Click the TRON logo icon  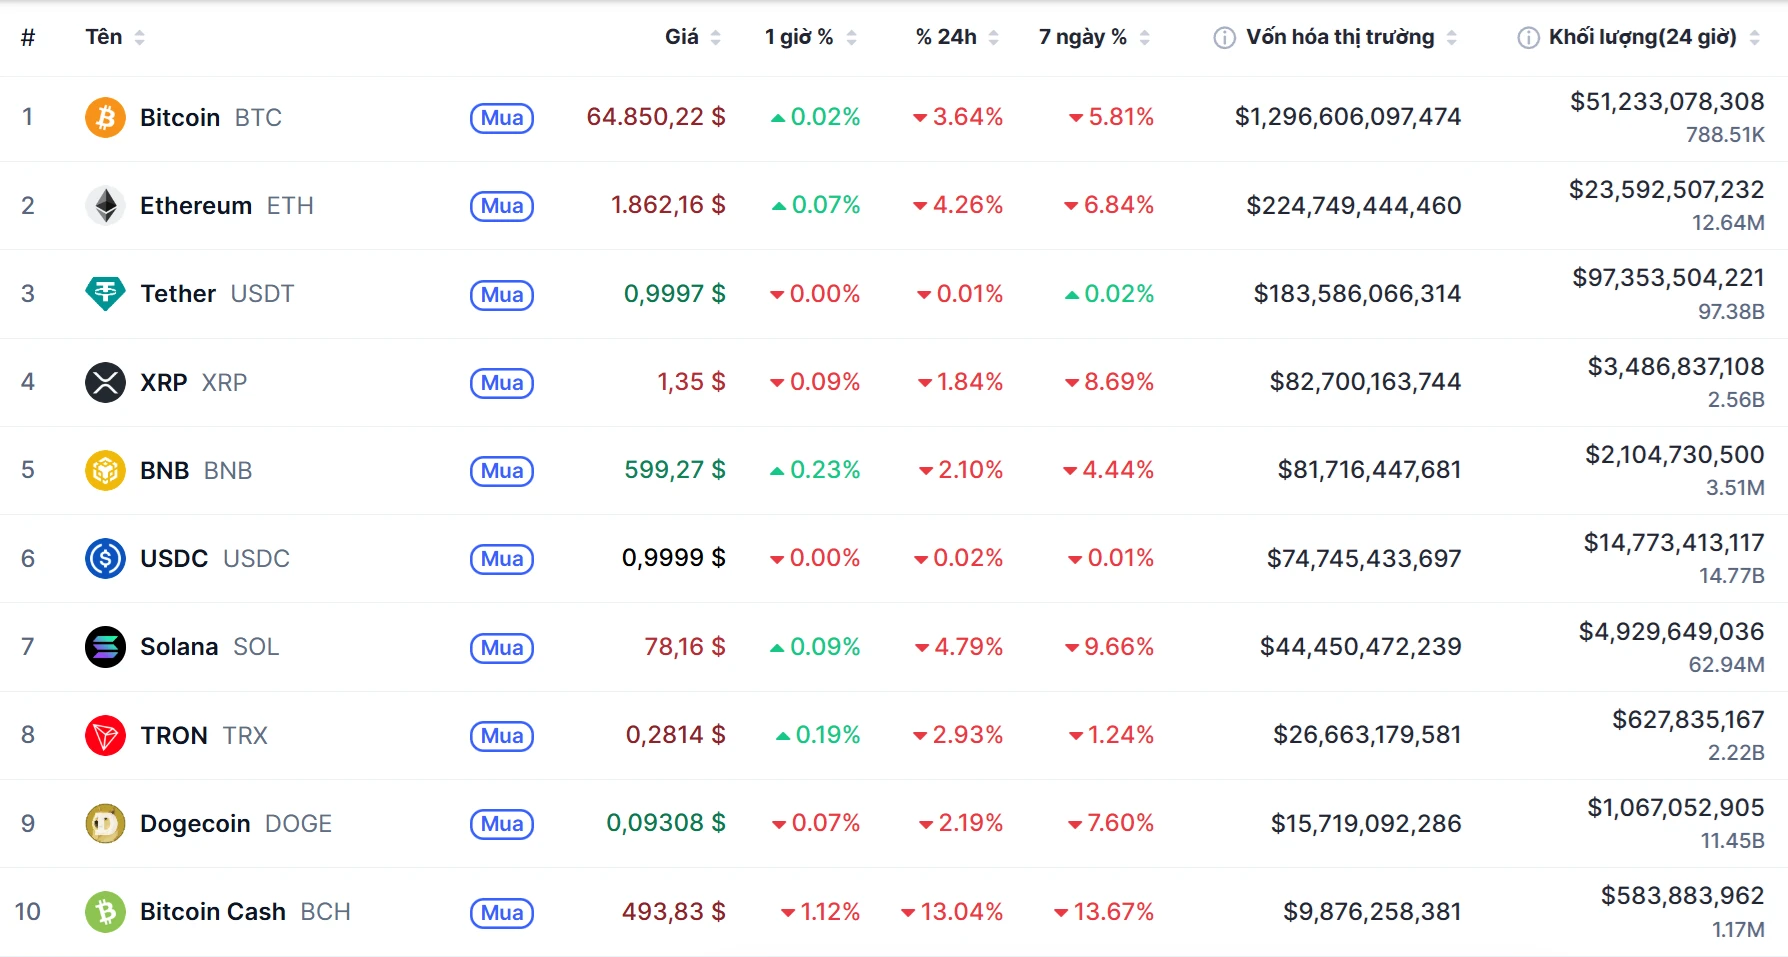(105, 735)
